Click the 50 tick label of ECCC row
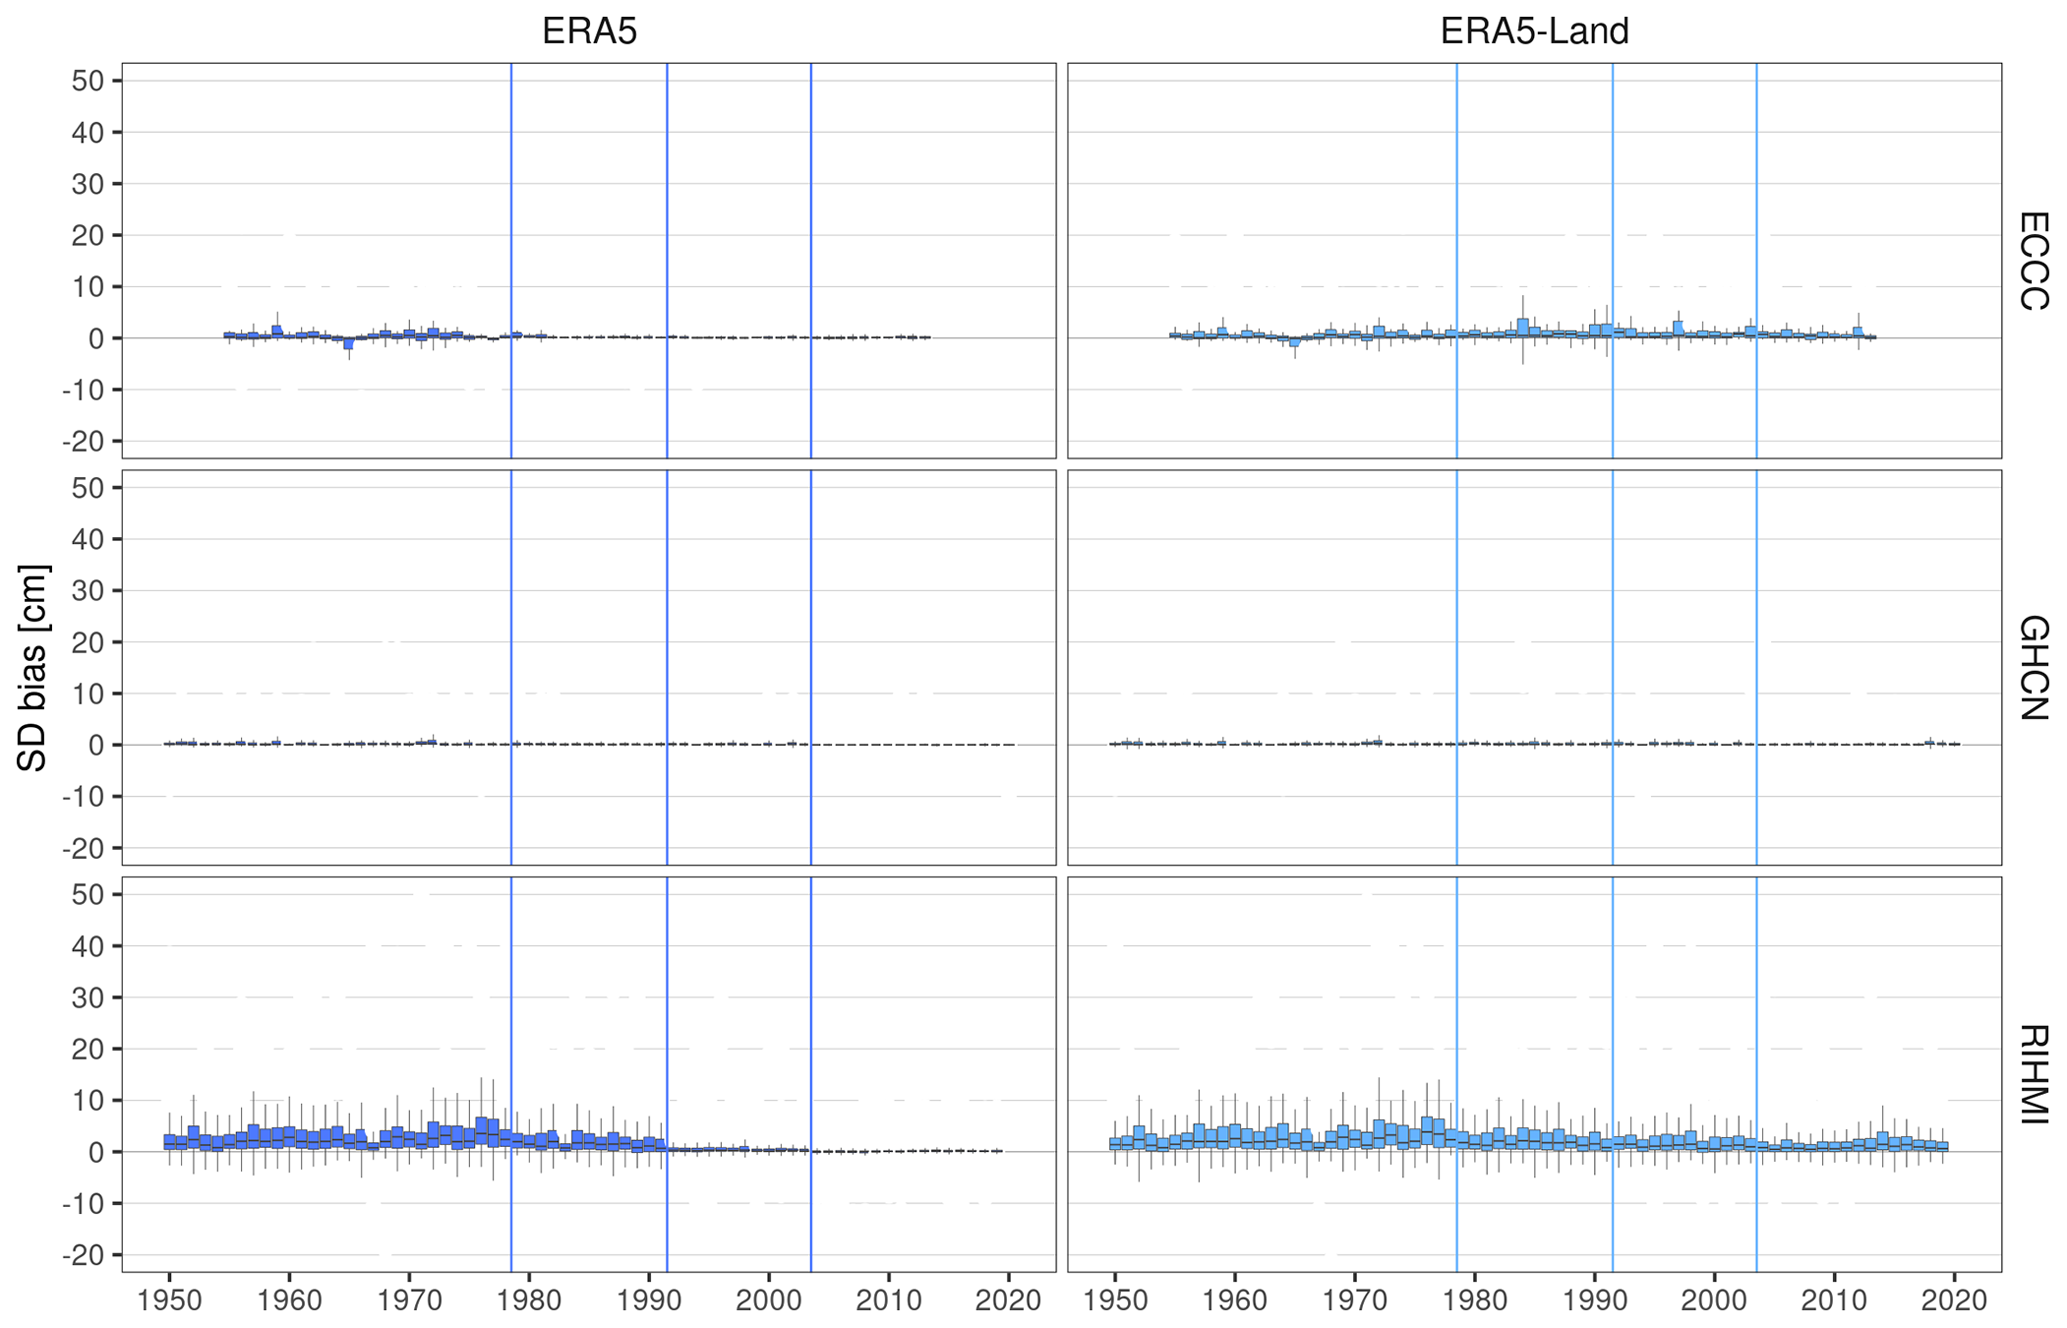 [88, 81]
